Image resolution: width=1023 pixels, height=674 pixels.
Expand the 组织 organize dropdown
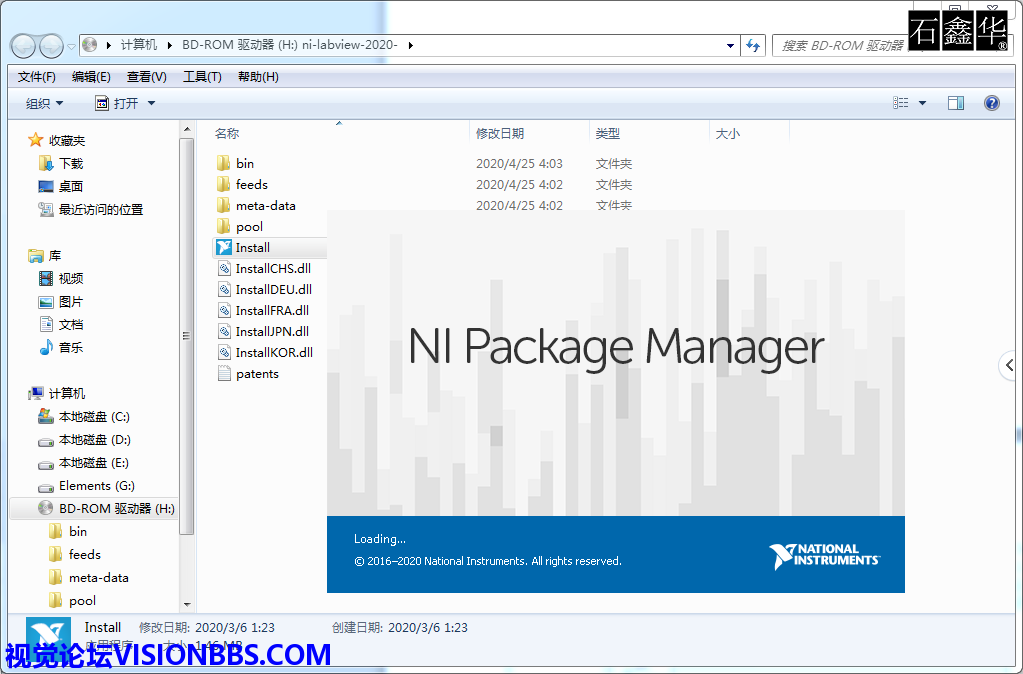44,103
